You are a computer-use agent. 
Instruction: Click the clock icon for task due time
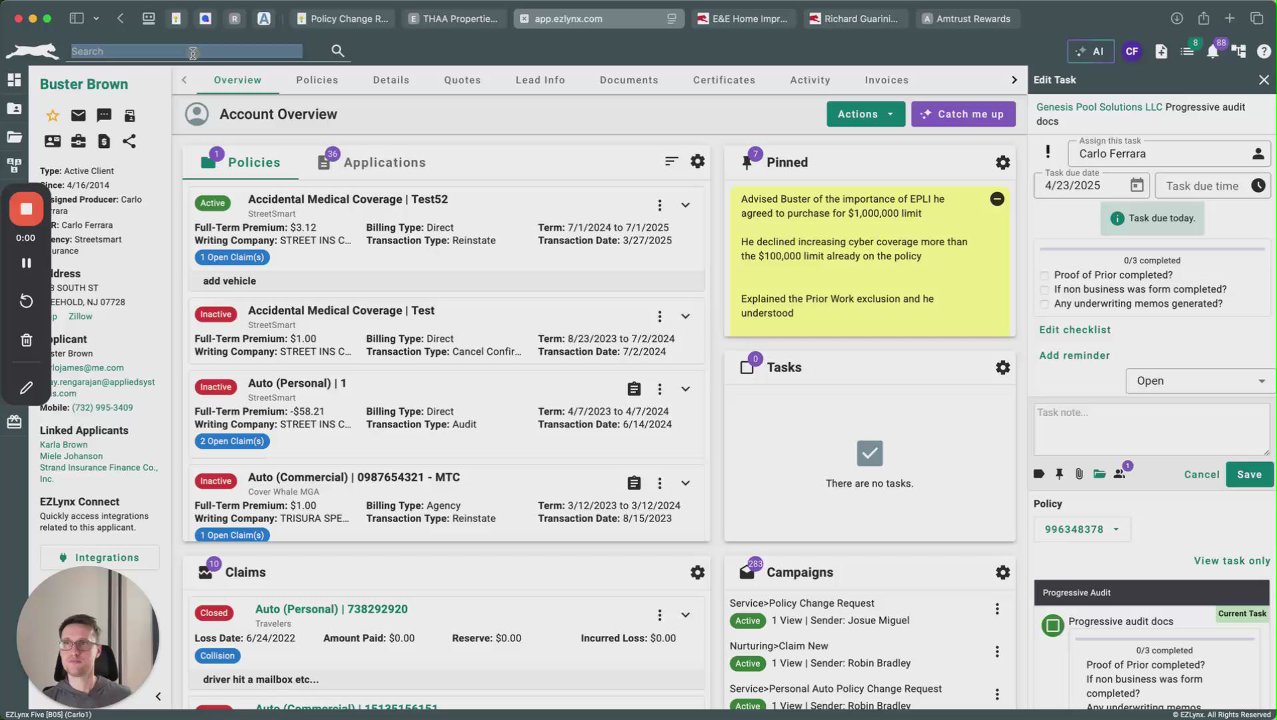(x=1258, y=185)
